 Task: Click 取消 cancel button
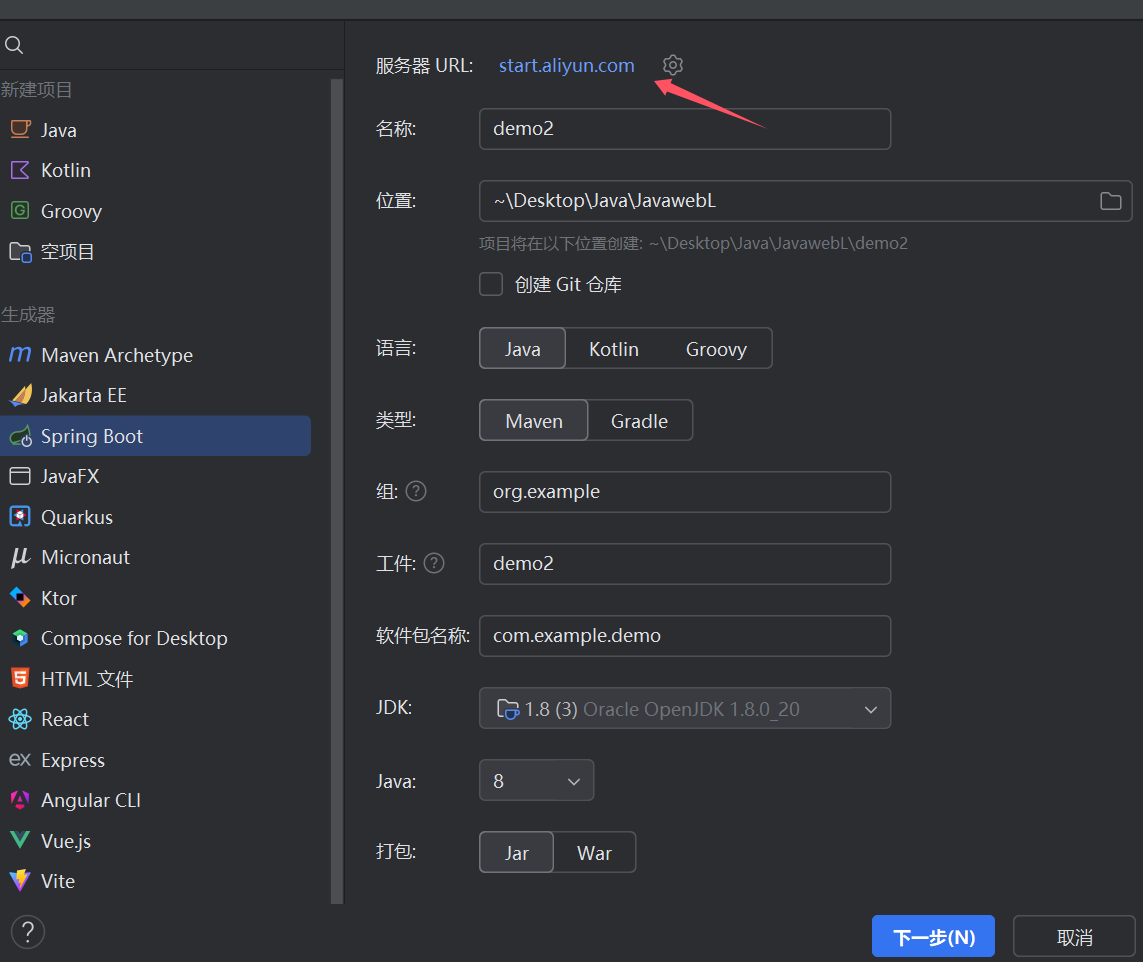[1074, 936]
